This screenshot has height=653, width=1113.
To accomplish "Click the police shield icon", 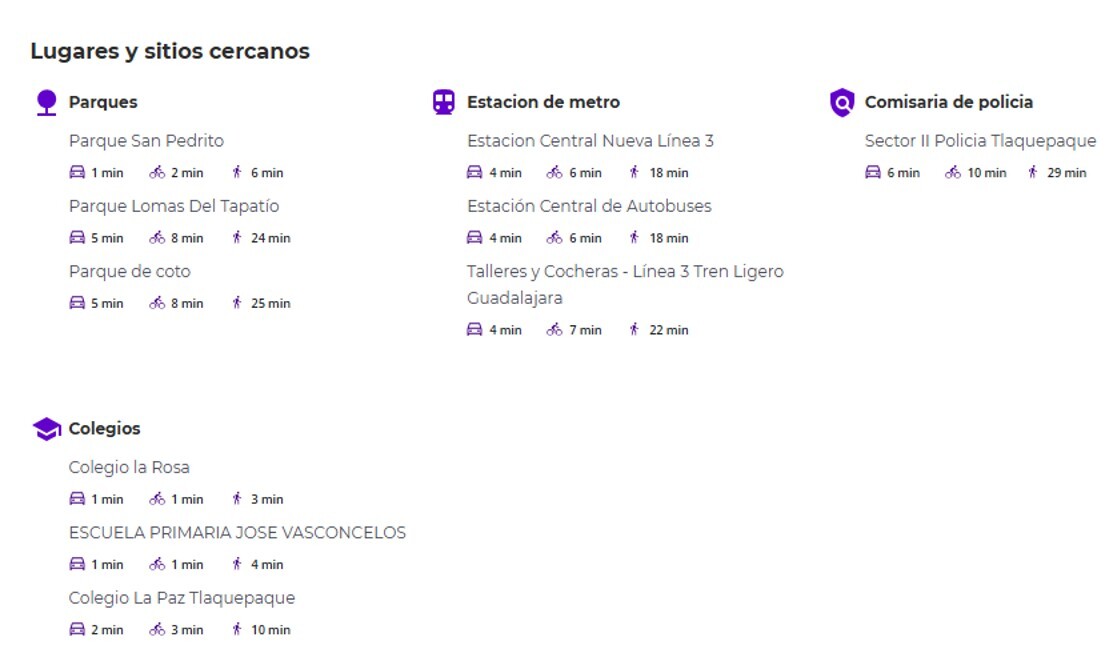I will point(842,102).
